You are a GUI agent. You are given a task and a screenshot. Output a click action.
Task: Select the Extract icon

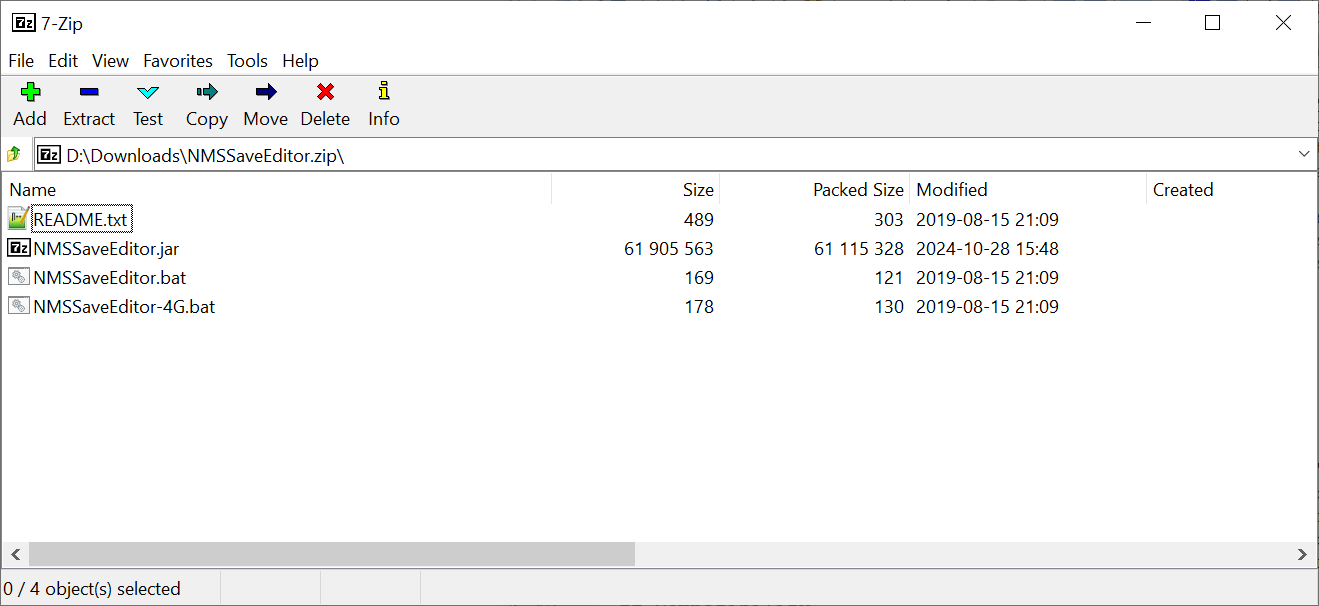[88, 92]
